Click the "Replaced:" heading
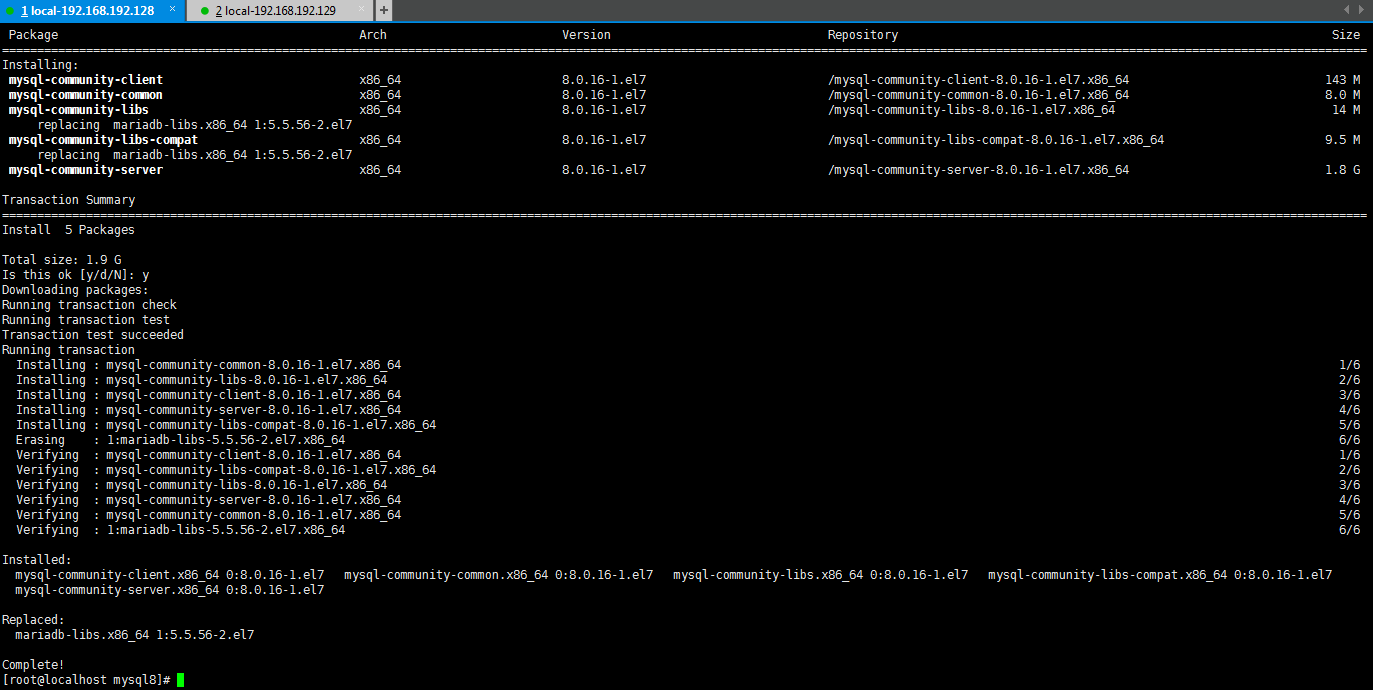The height and width of the screenshot is (690, 1373). pos(33,620)
